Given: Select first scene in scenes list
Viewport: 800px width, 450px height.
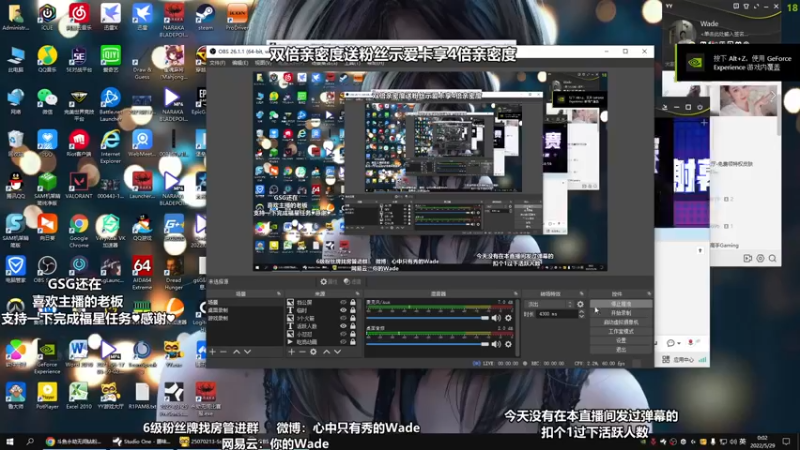Looking at the screenshot, I should click(x=245, y=303).
